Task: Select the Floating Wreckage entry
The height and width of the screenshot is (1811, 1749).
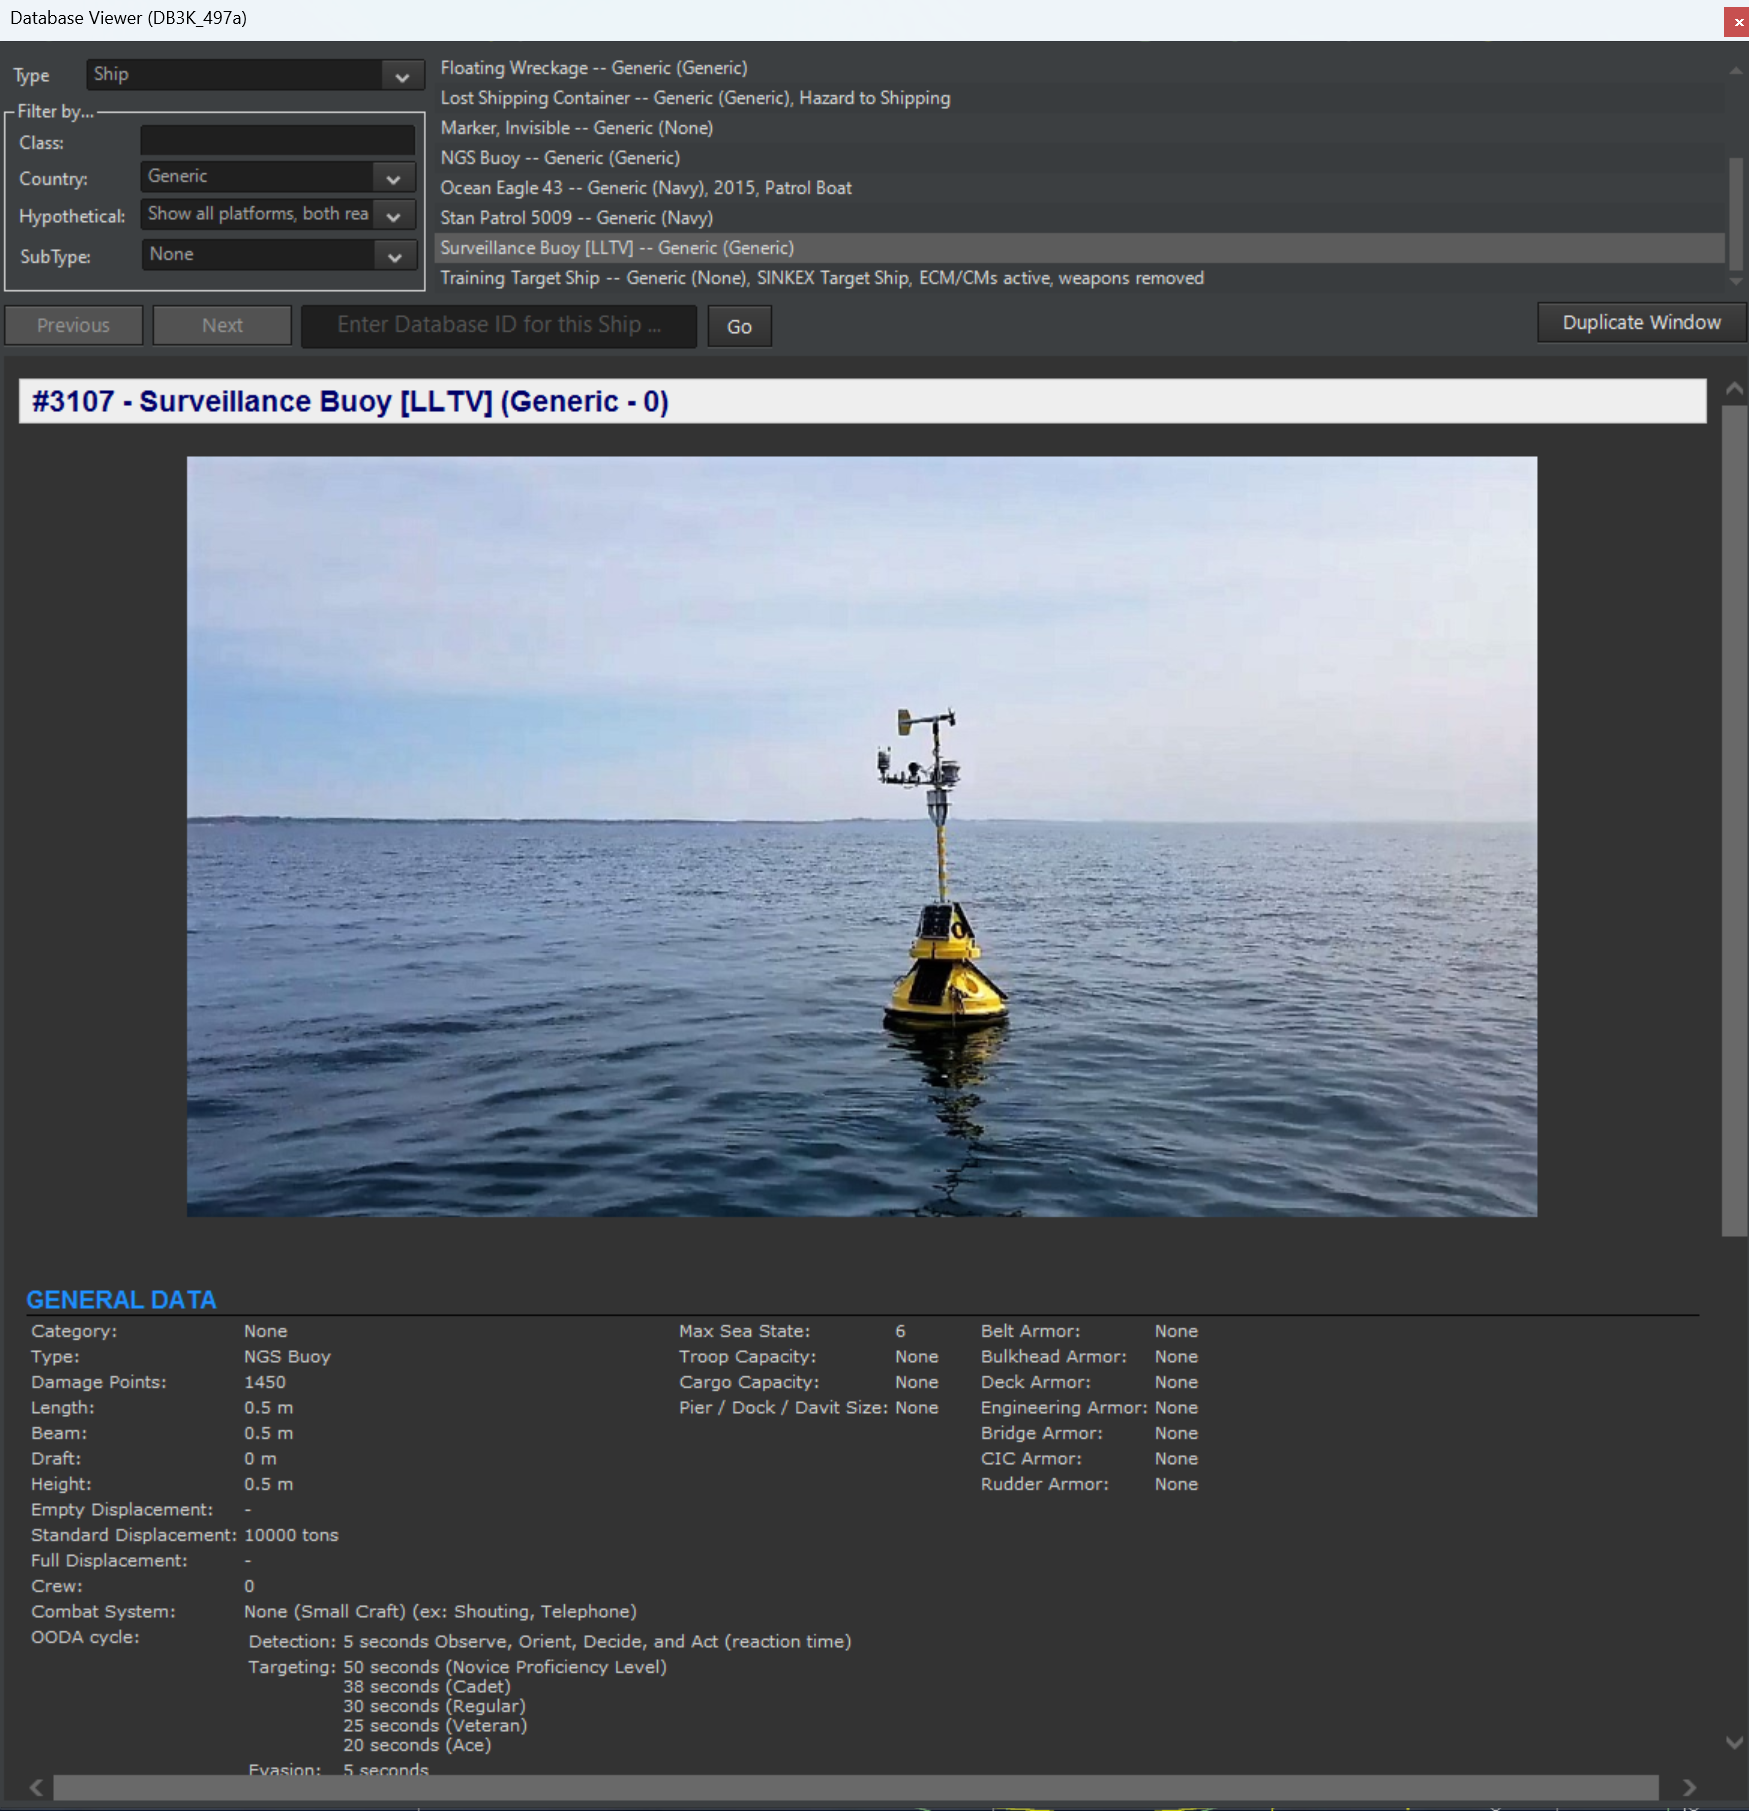Action: click(596, 68)
